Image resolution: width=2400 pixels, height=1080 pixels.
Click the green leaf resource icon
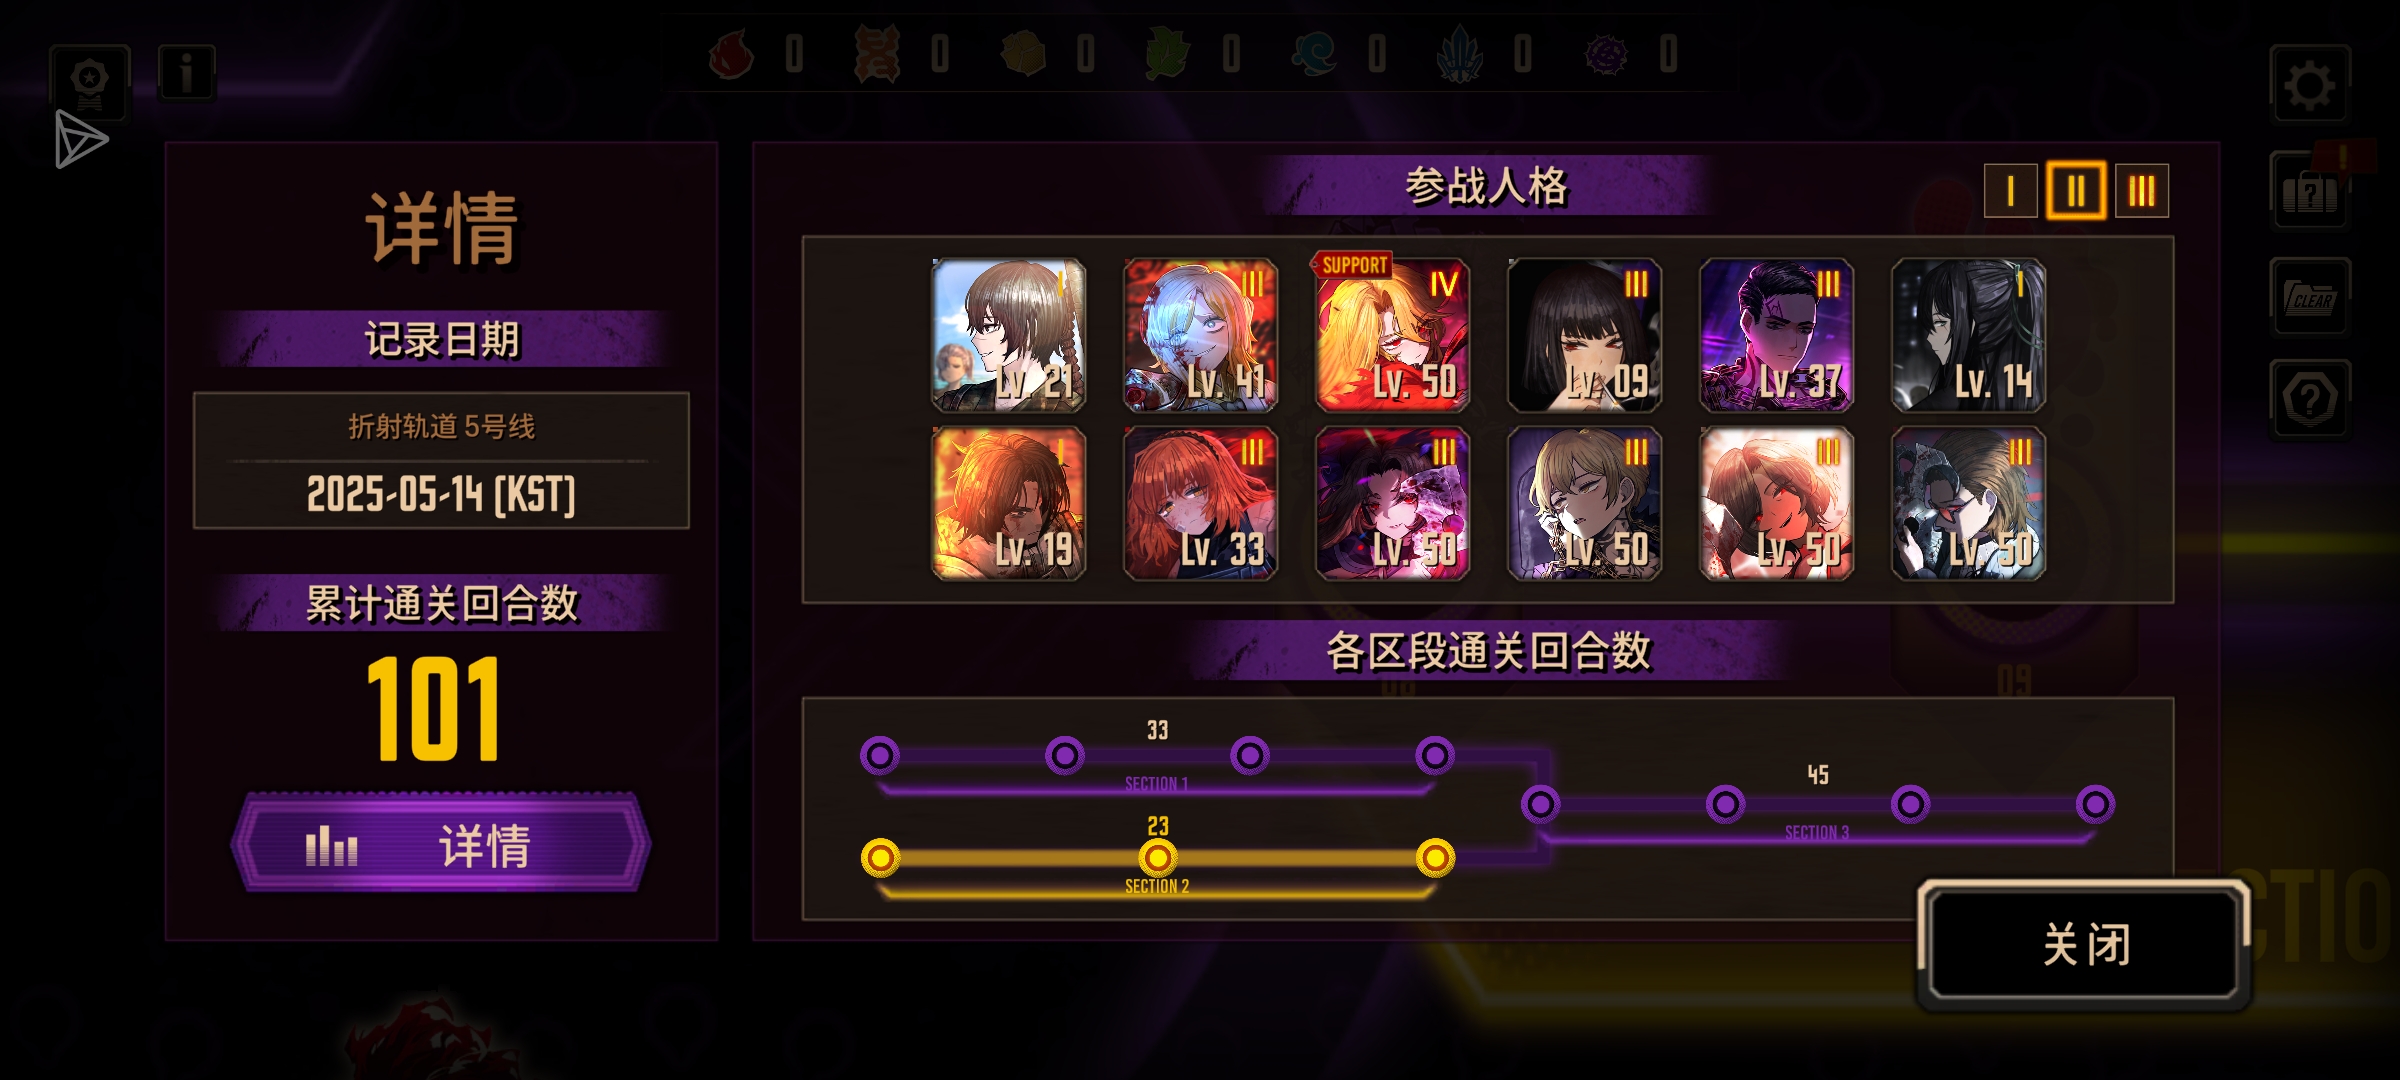pos(1167,53)
